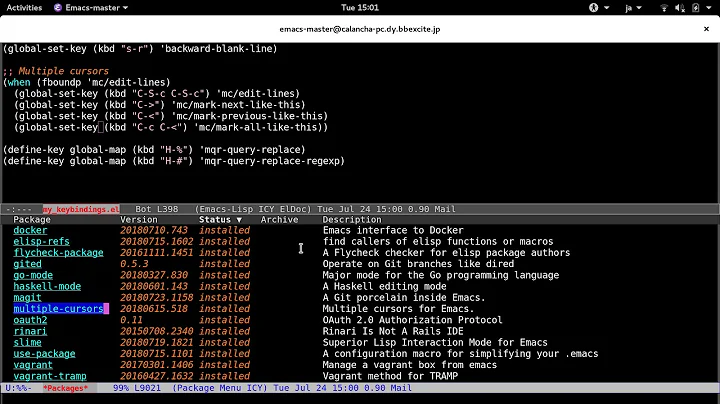Click 'mc/mark-previous-like-this' in code

[x=249, y=116]
